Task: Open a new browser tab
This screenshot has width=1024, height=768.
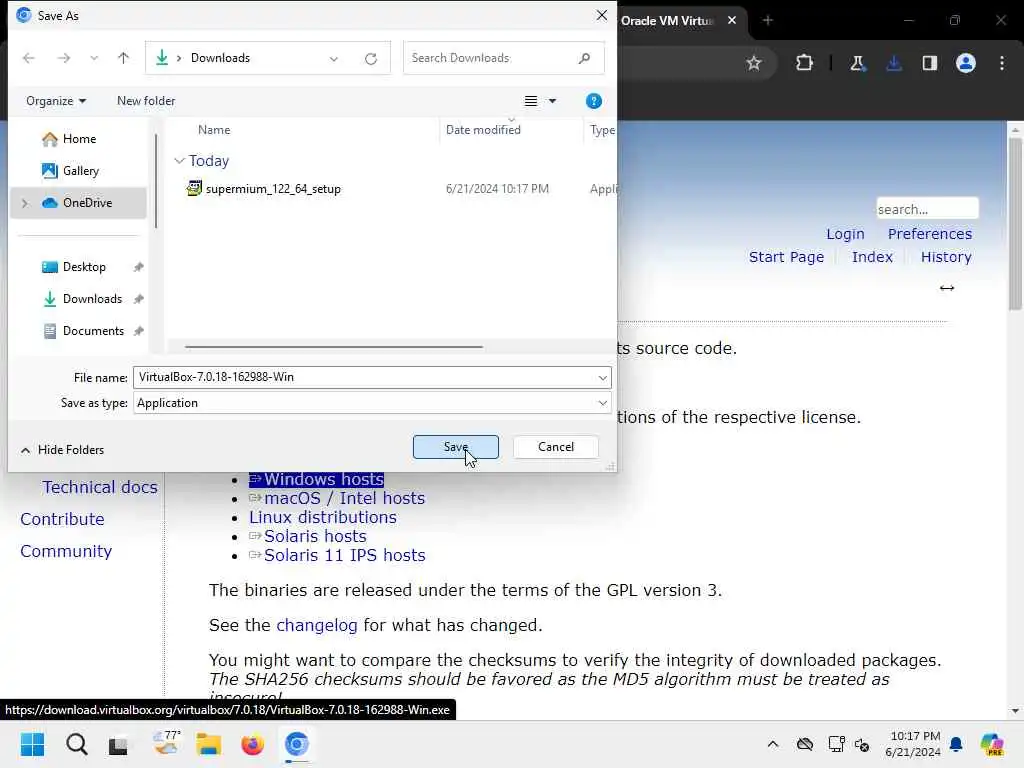Action: [x=768, y=20]
